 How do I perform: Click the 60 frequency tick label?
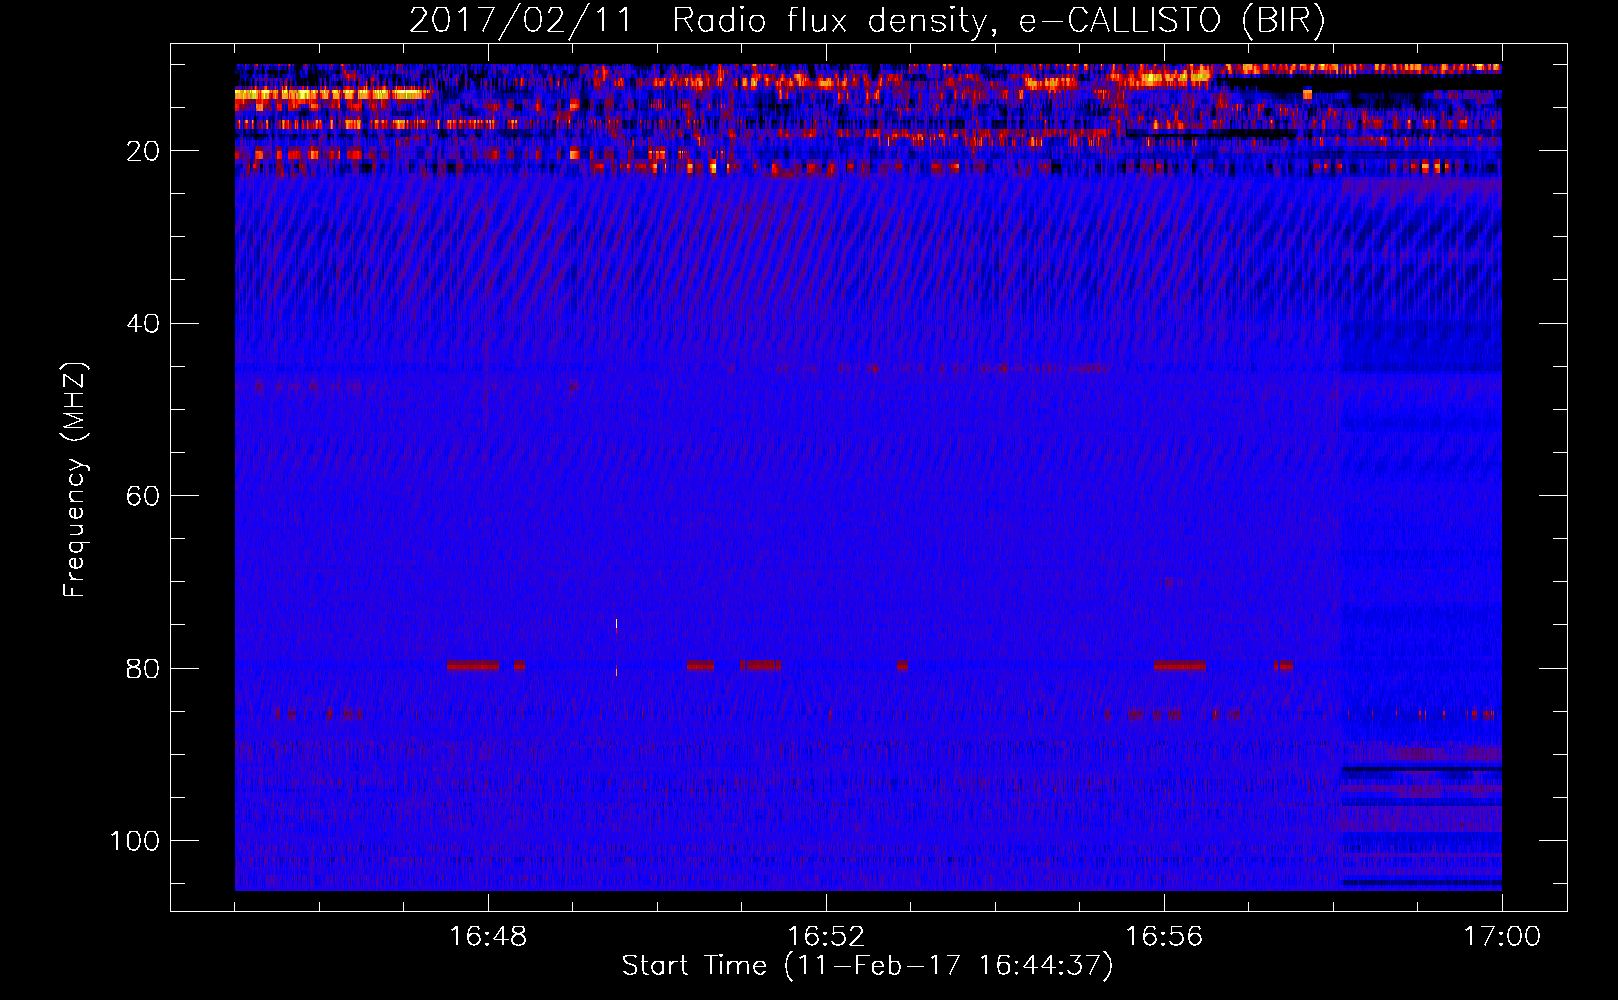point(143,496)
